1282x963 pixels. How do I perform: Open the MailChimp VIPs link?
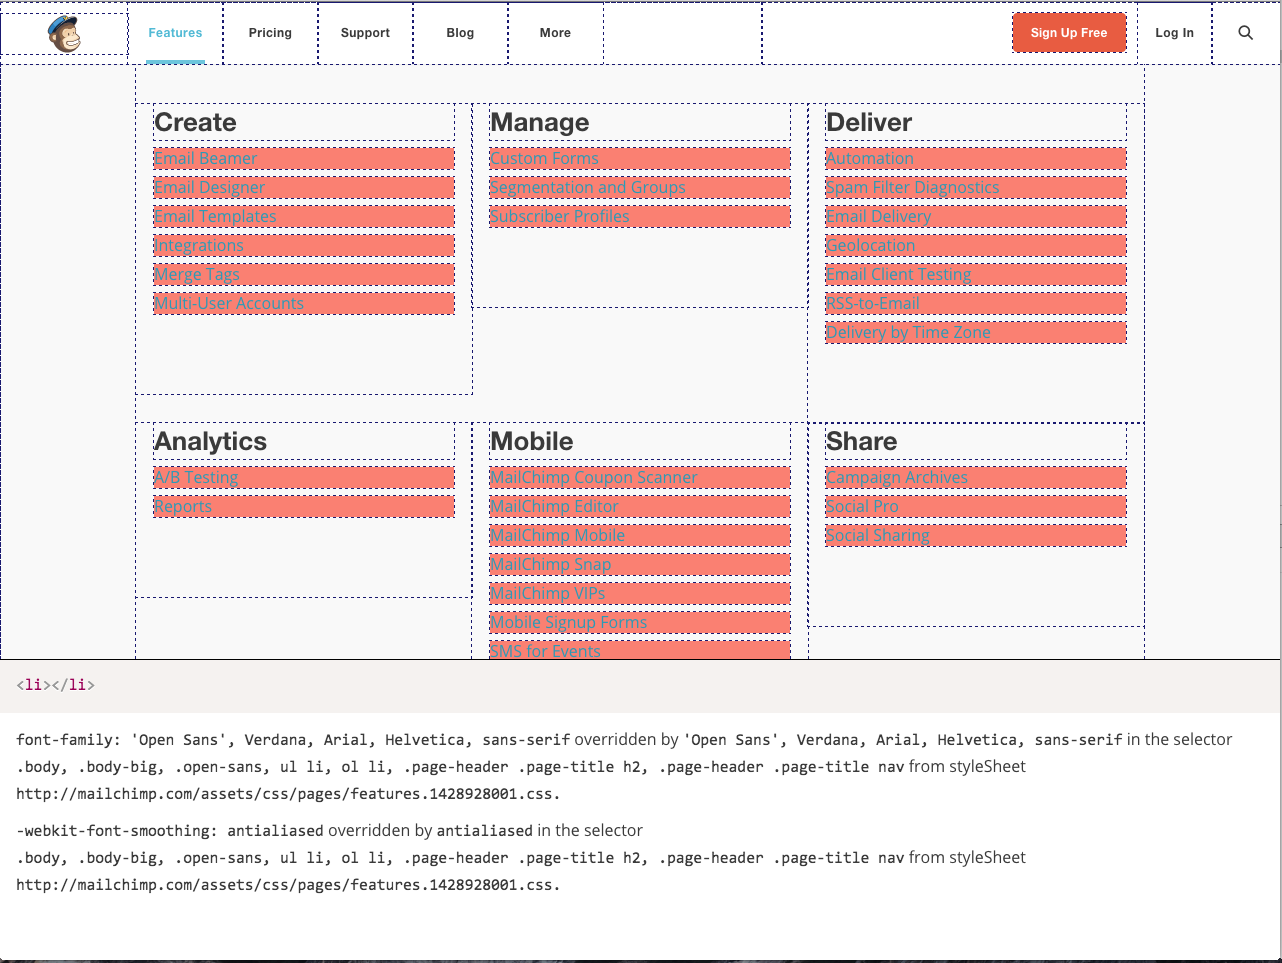(x=547, y=593)
